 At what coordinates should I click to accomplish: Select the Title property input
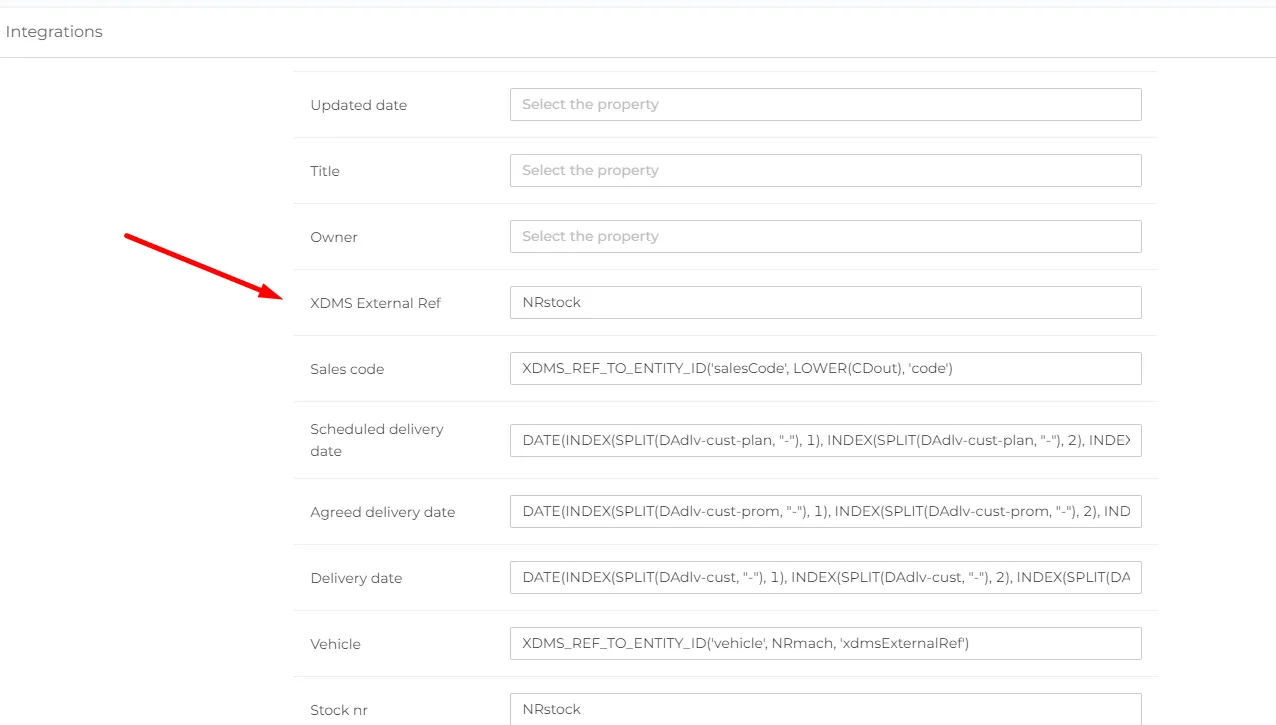point(825,170)
